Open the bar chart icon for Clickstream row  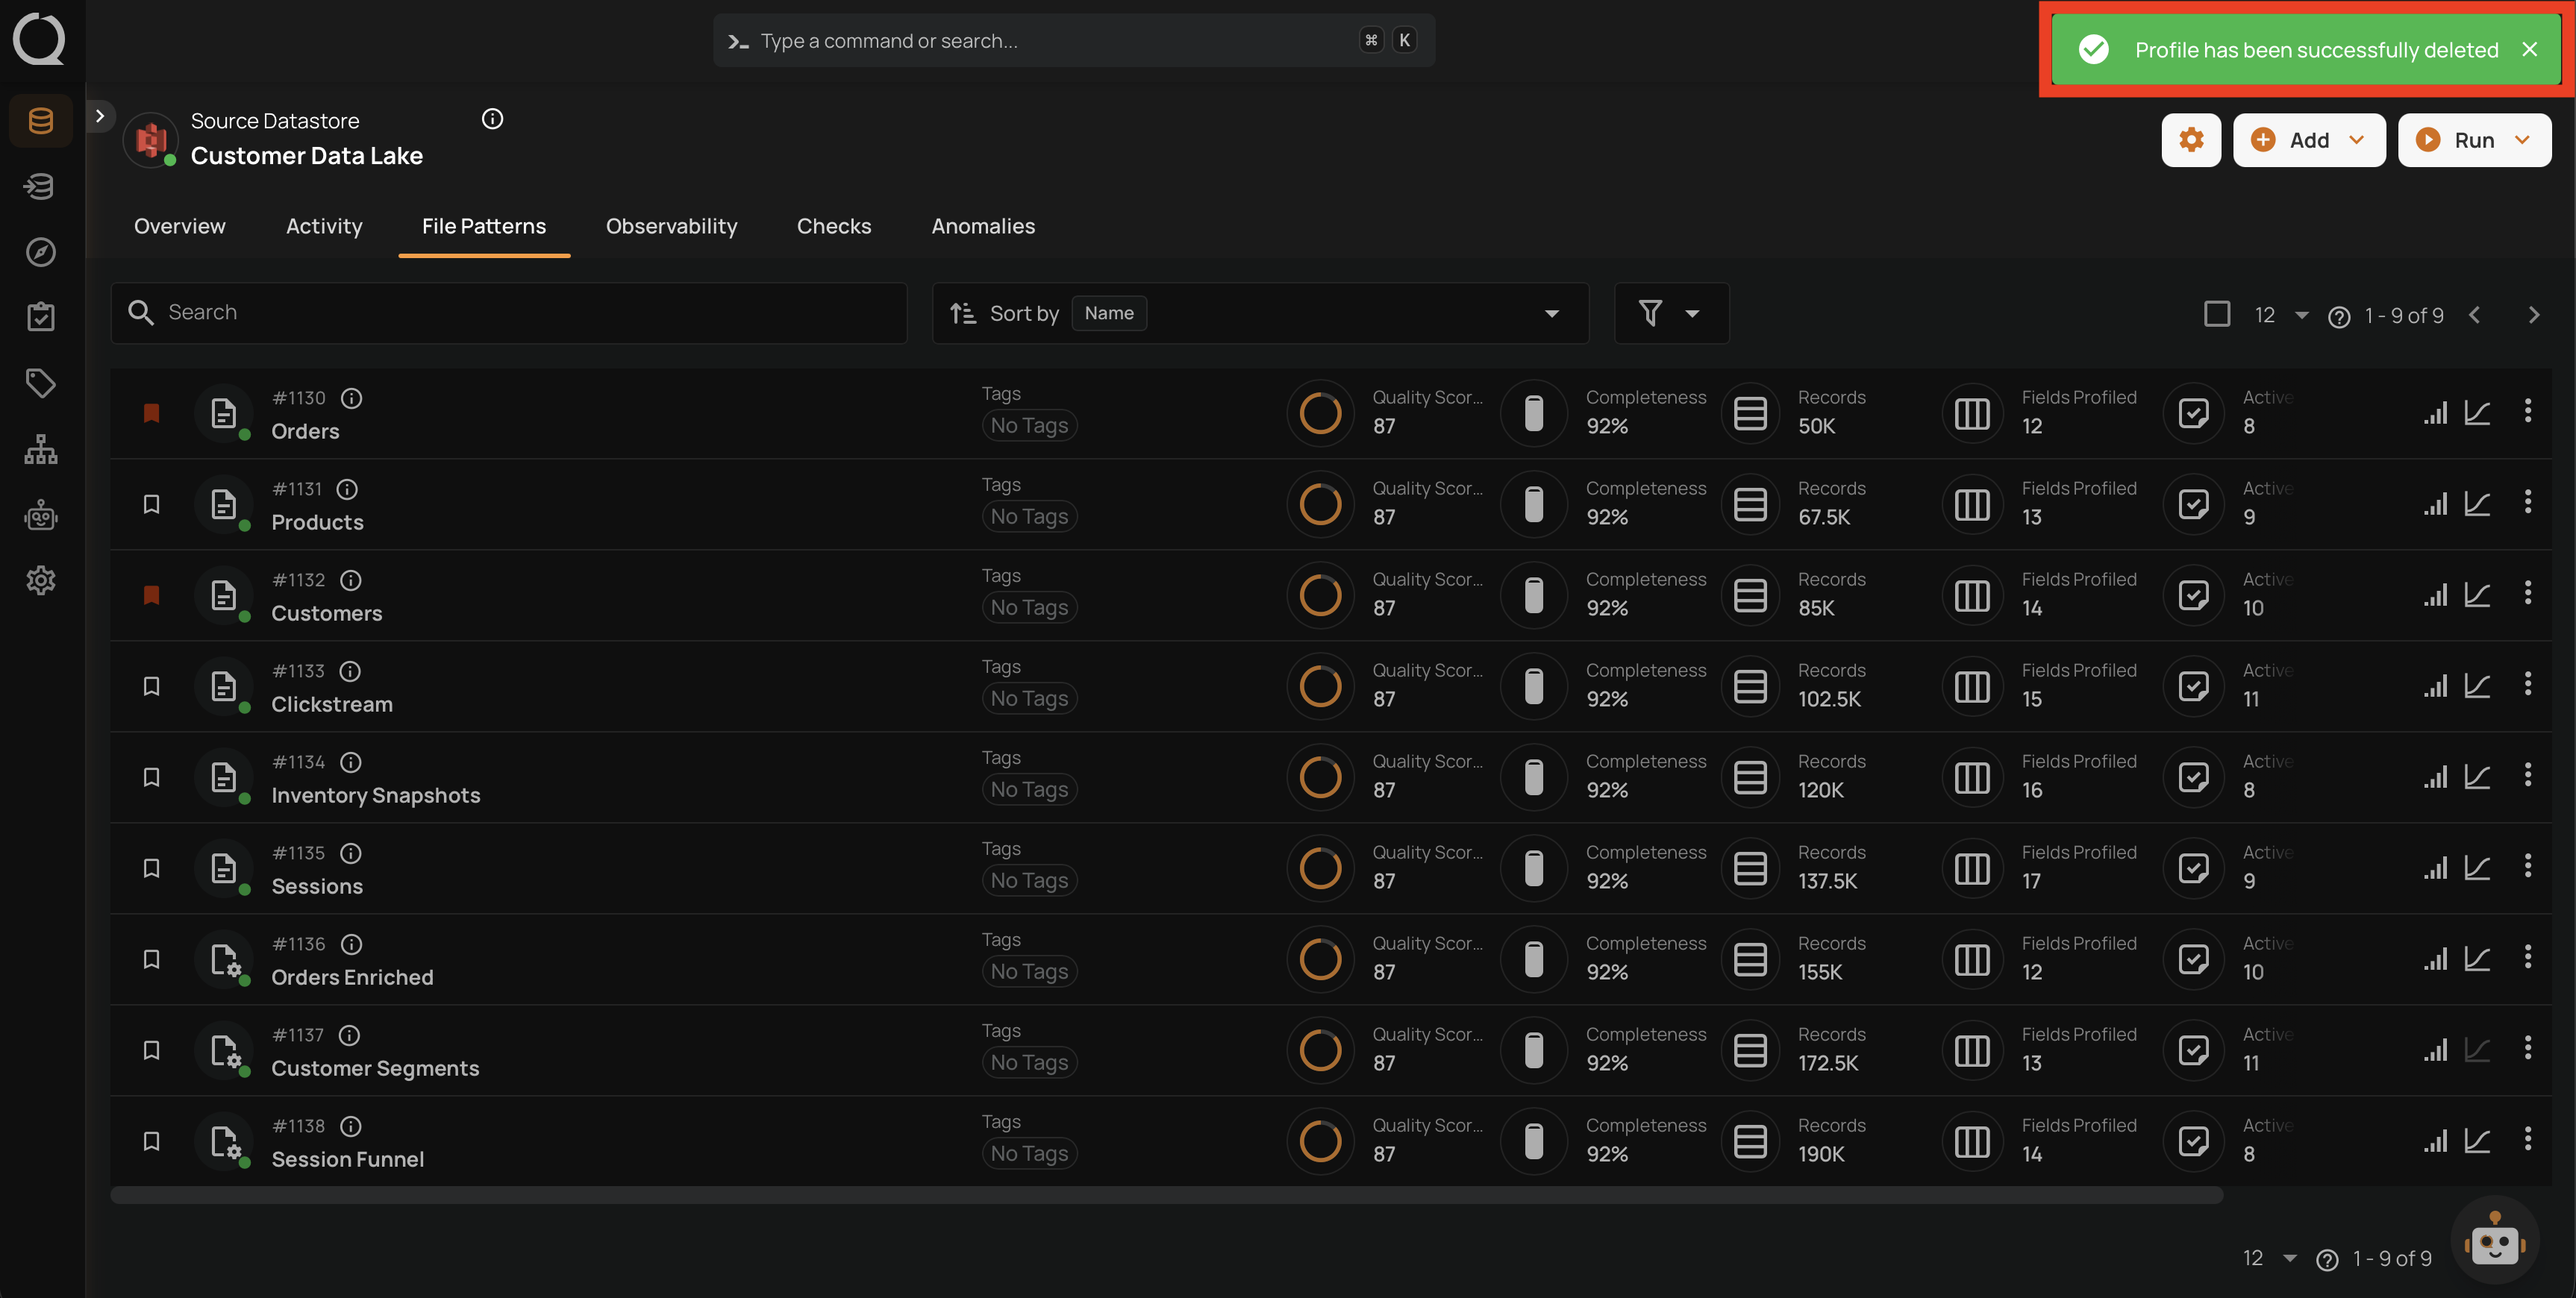(2436, 685)
